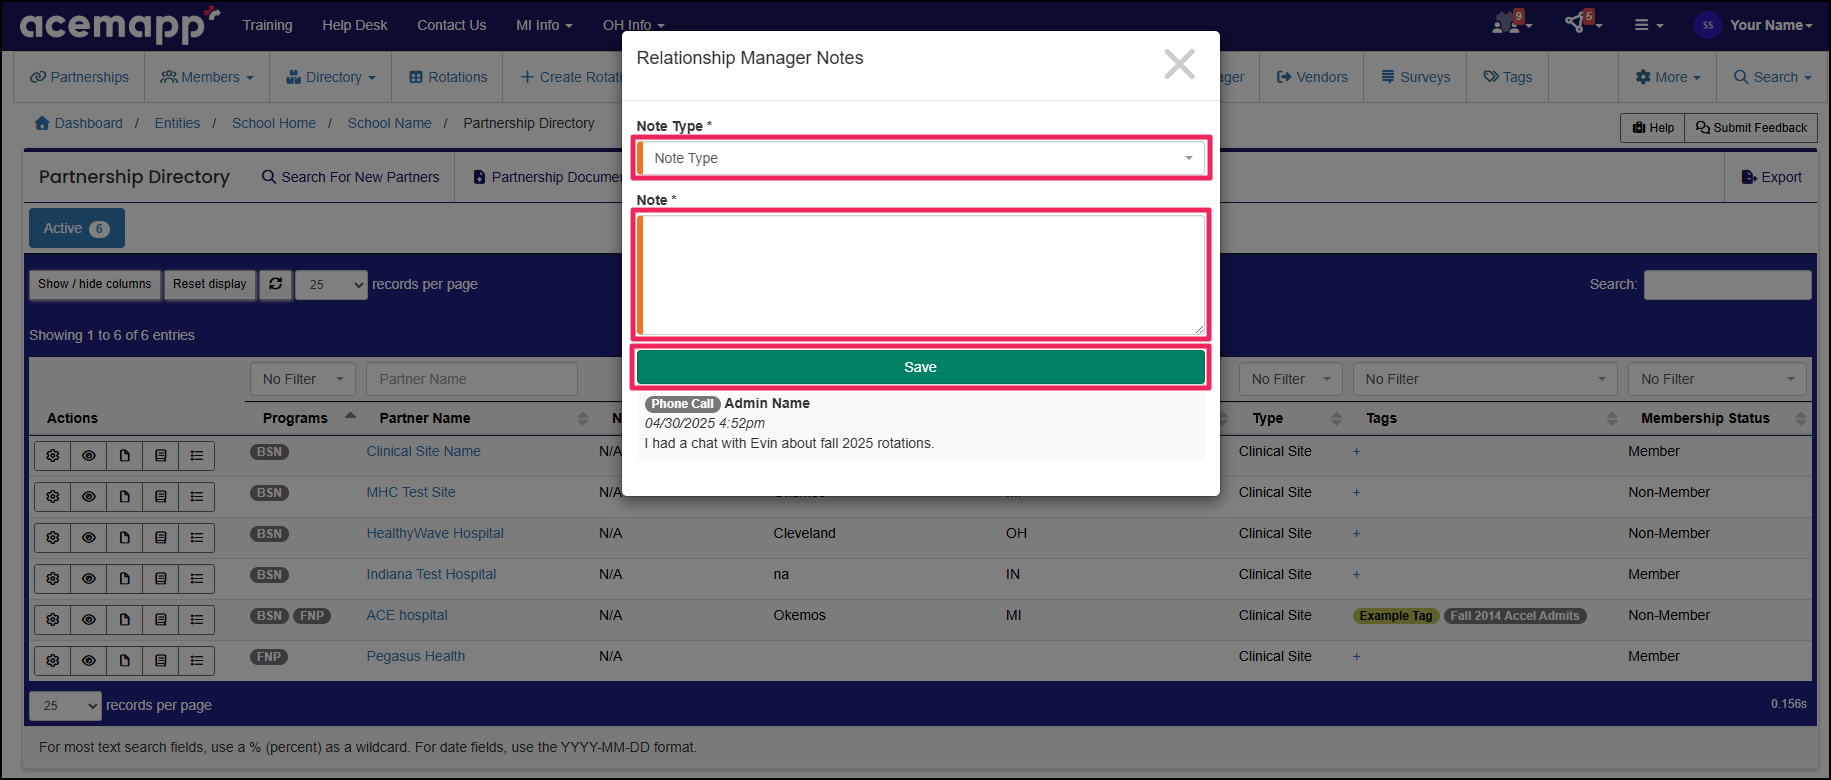Screen dimensions: 1831x780
Task: Open the Partnerships tab
Action: pyautogui.click(x=79, y=77)
